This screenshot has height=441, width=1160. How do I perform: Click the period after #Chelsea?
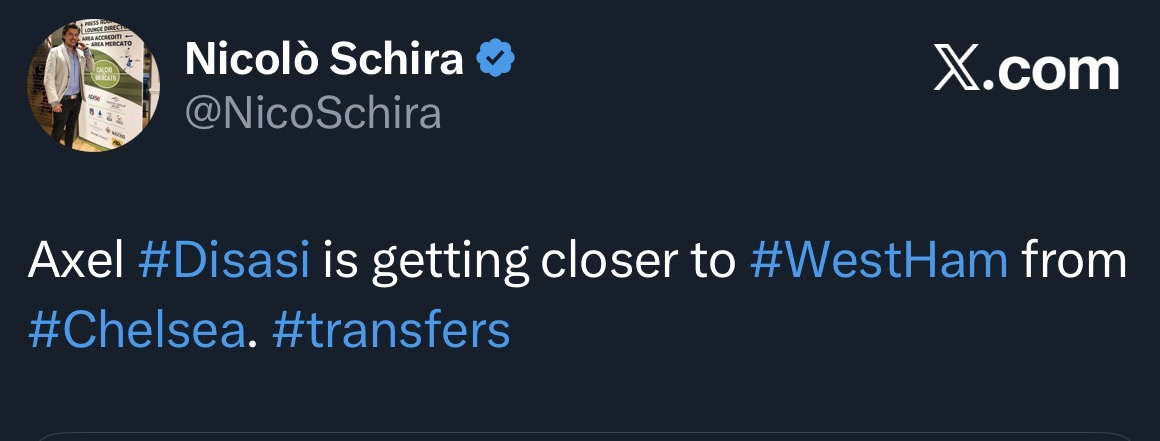click(x=252, y=338)
